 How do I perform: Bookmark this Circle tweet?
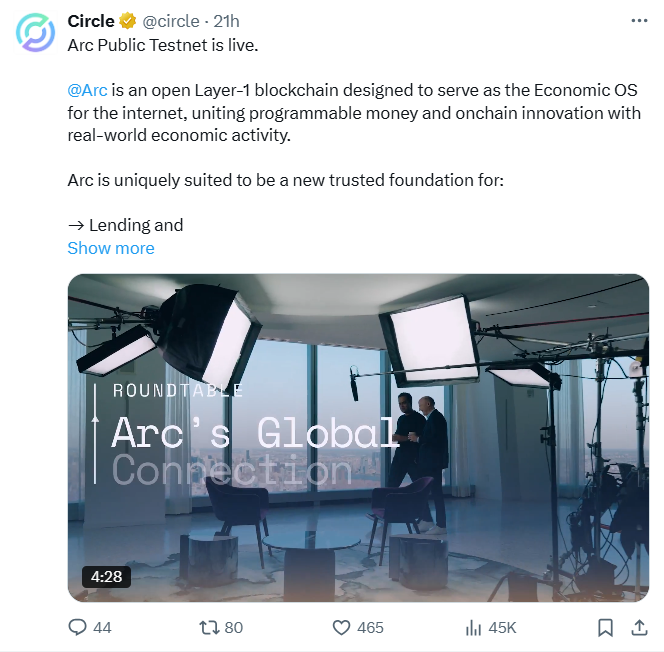605,627
